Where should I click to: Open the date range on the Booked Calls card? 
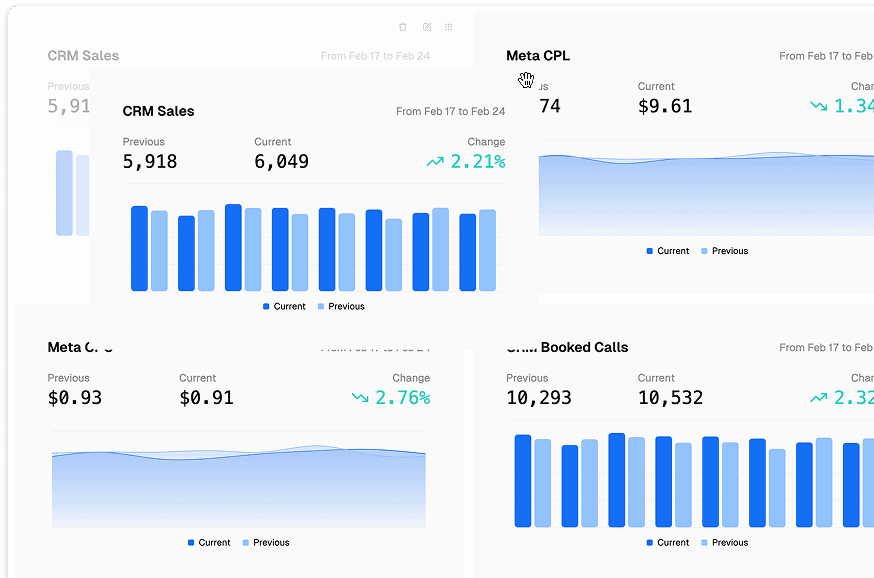825,348
